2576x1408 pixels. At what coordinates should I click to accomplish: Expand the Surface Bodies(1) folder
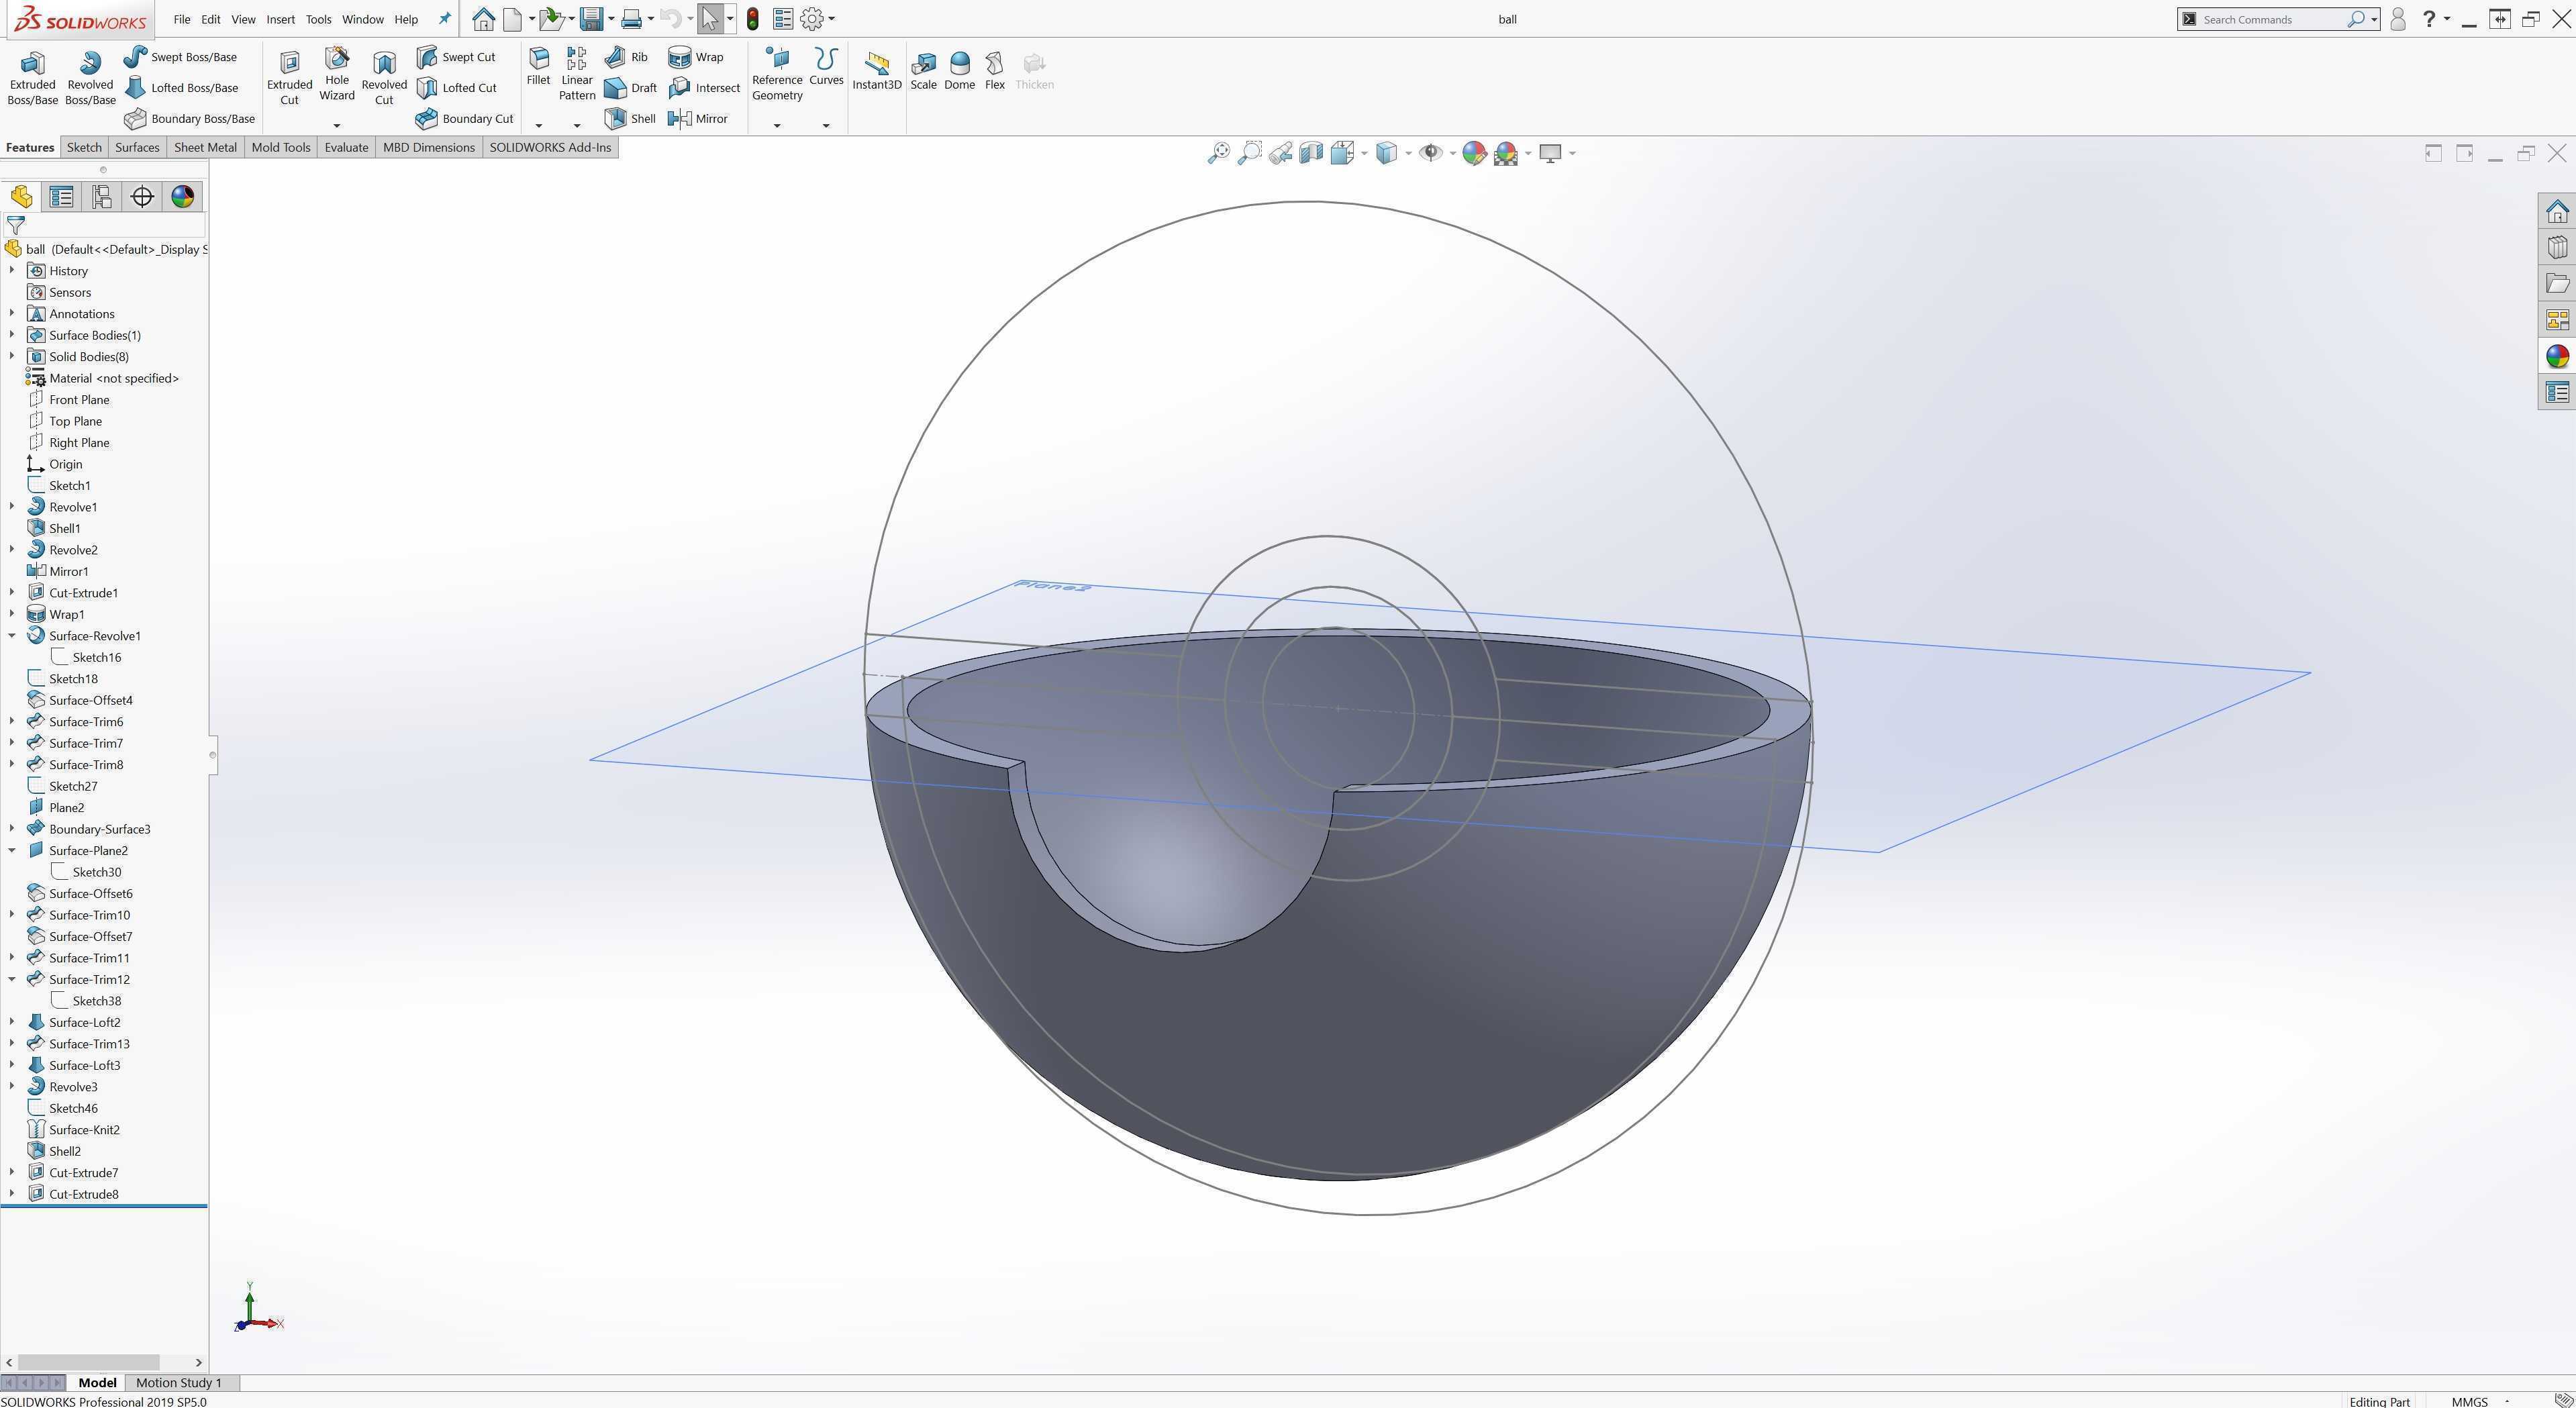pyautogui.click(x=12, y=335)
